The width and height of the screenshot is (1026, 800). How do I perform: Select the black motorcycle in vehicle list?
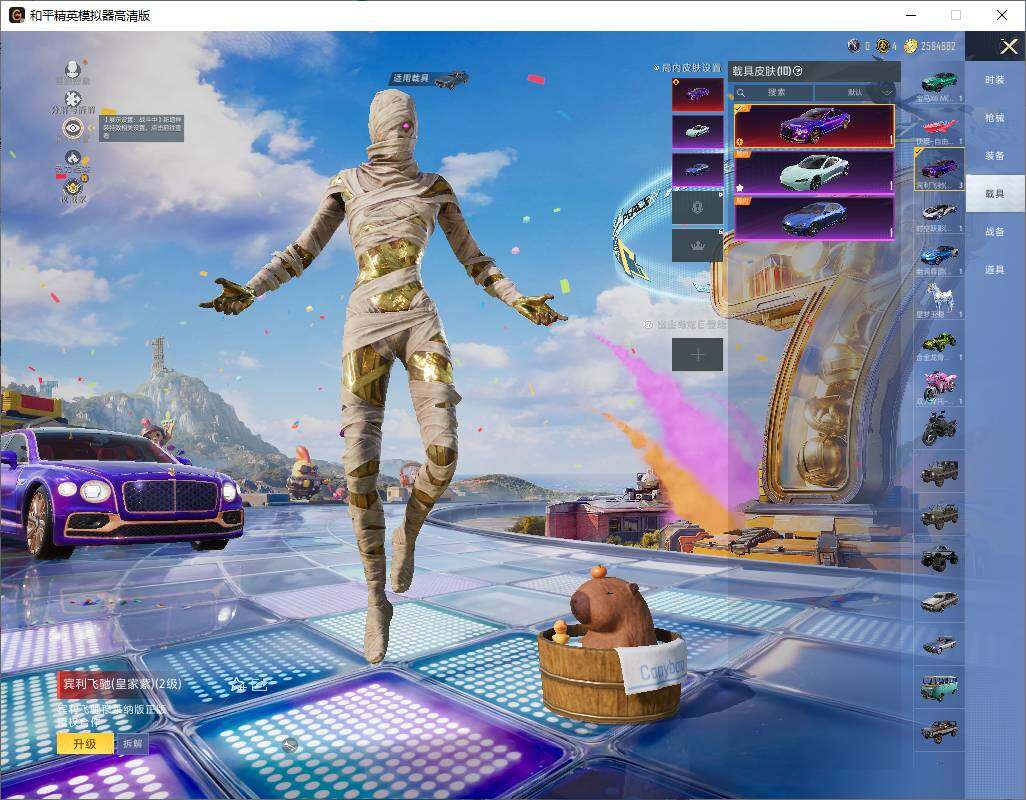tap(940, 428)
